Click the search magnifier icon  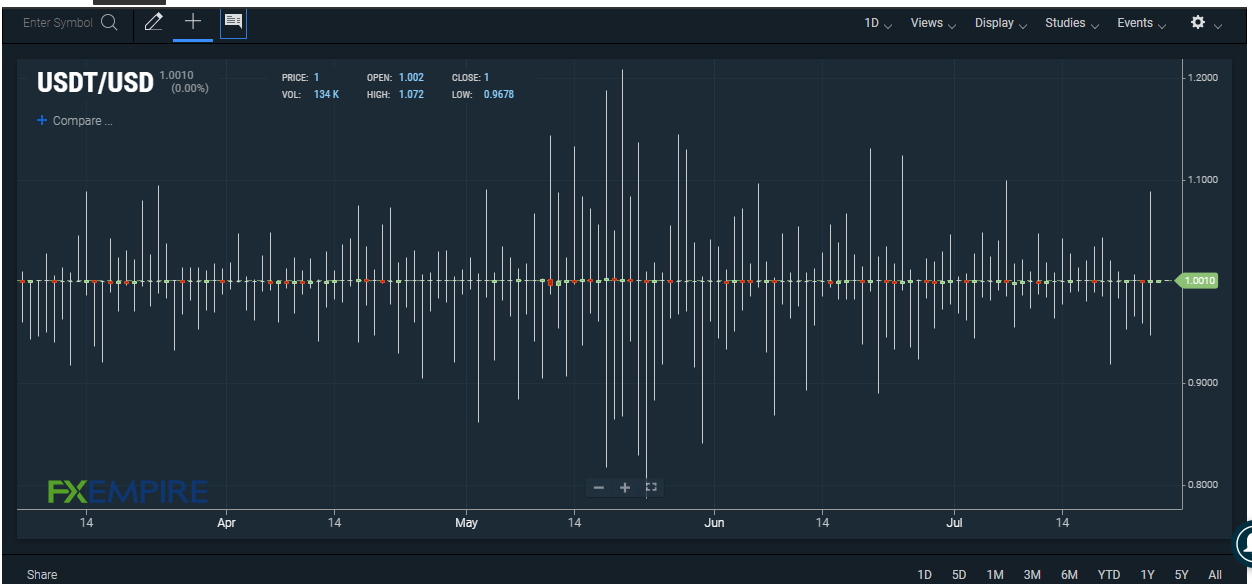click(x=109, y=23)
